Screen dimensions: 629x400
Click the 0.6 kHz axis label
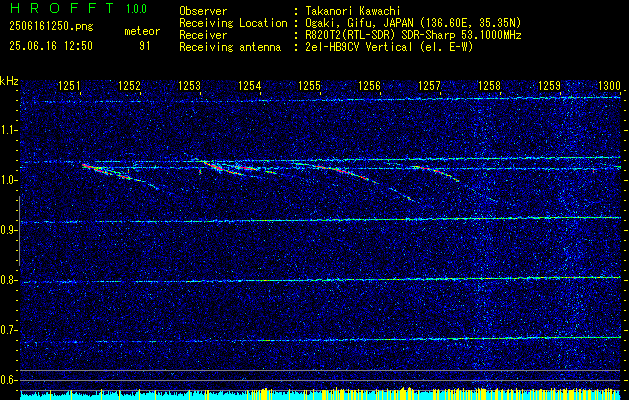[x=9, y=380]
